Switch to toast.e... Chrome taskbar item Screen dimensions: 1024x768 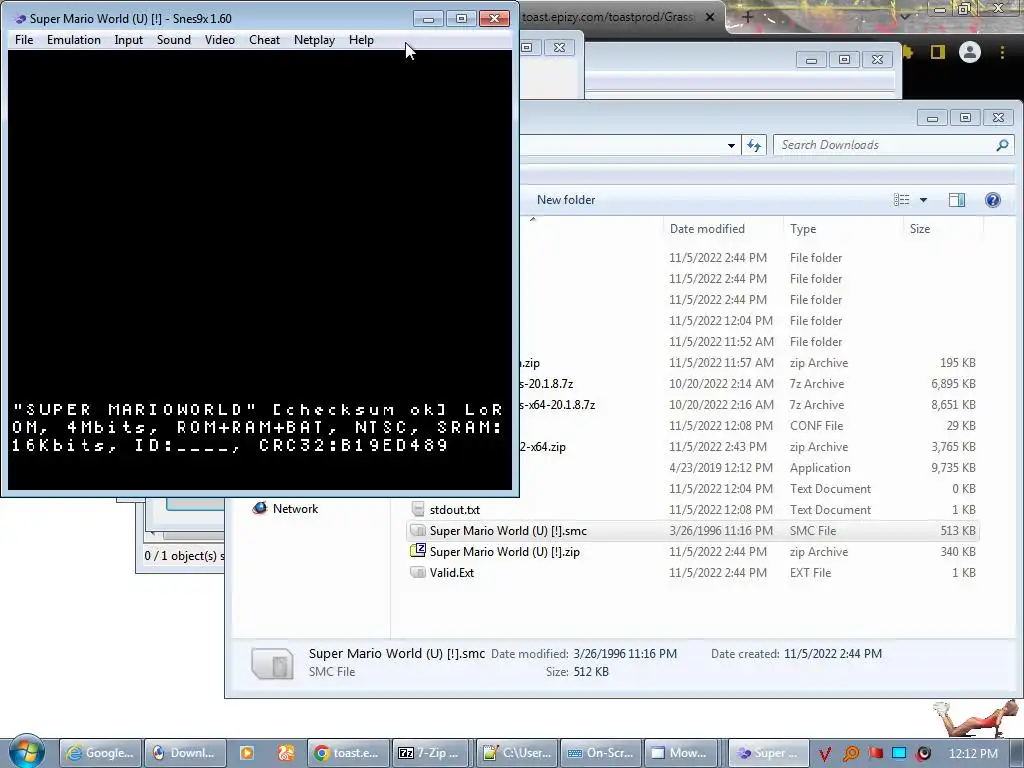(348, 753)
